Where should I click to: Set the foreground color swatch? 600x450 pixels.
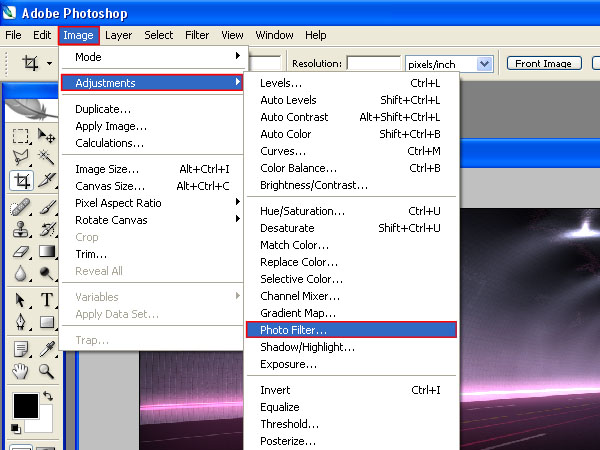point(26,405)
